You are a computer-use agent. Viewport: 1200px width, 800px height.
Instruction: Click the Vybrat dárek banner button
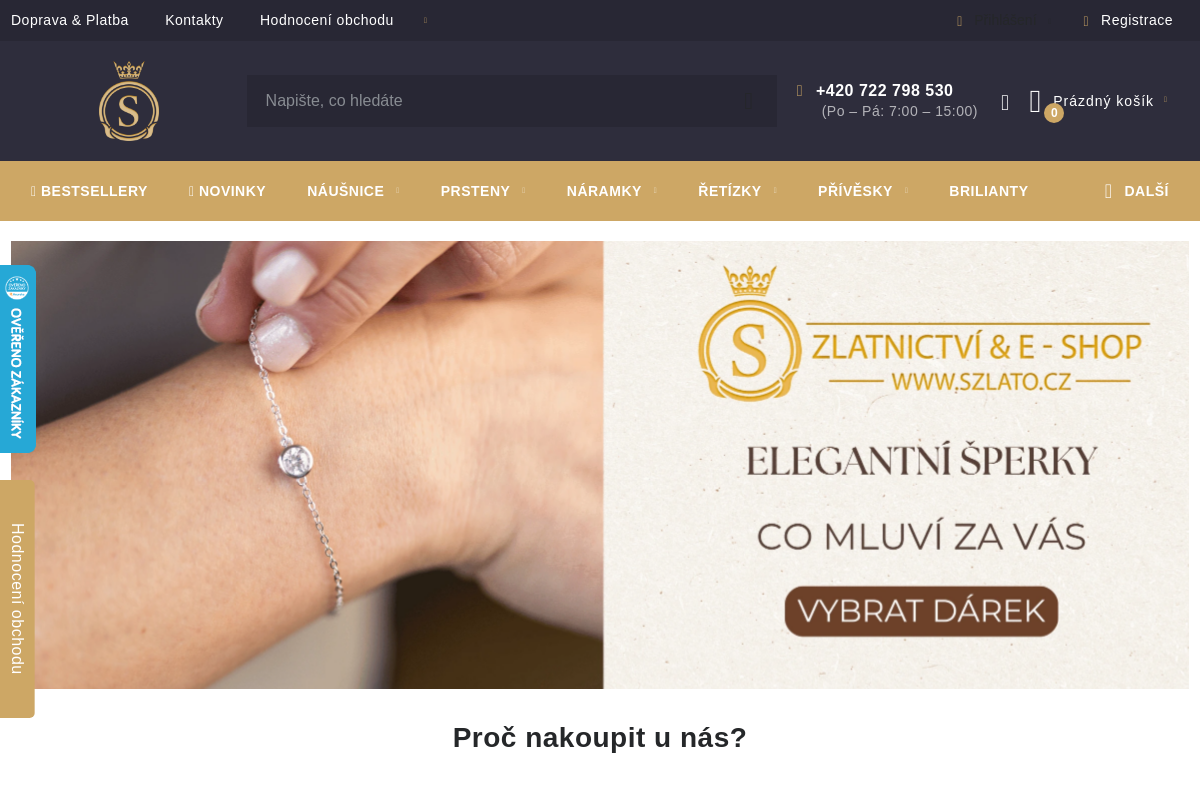[921, 611]
